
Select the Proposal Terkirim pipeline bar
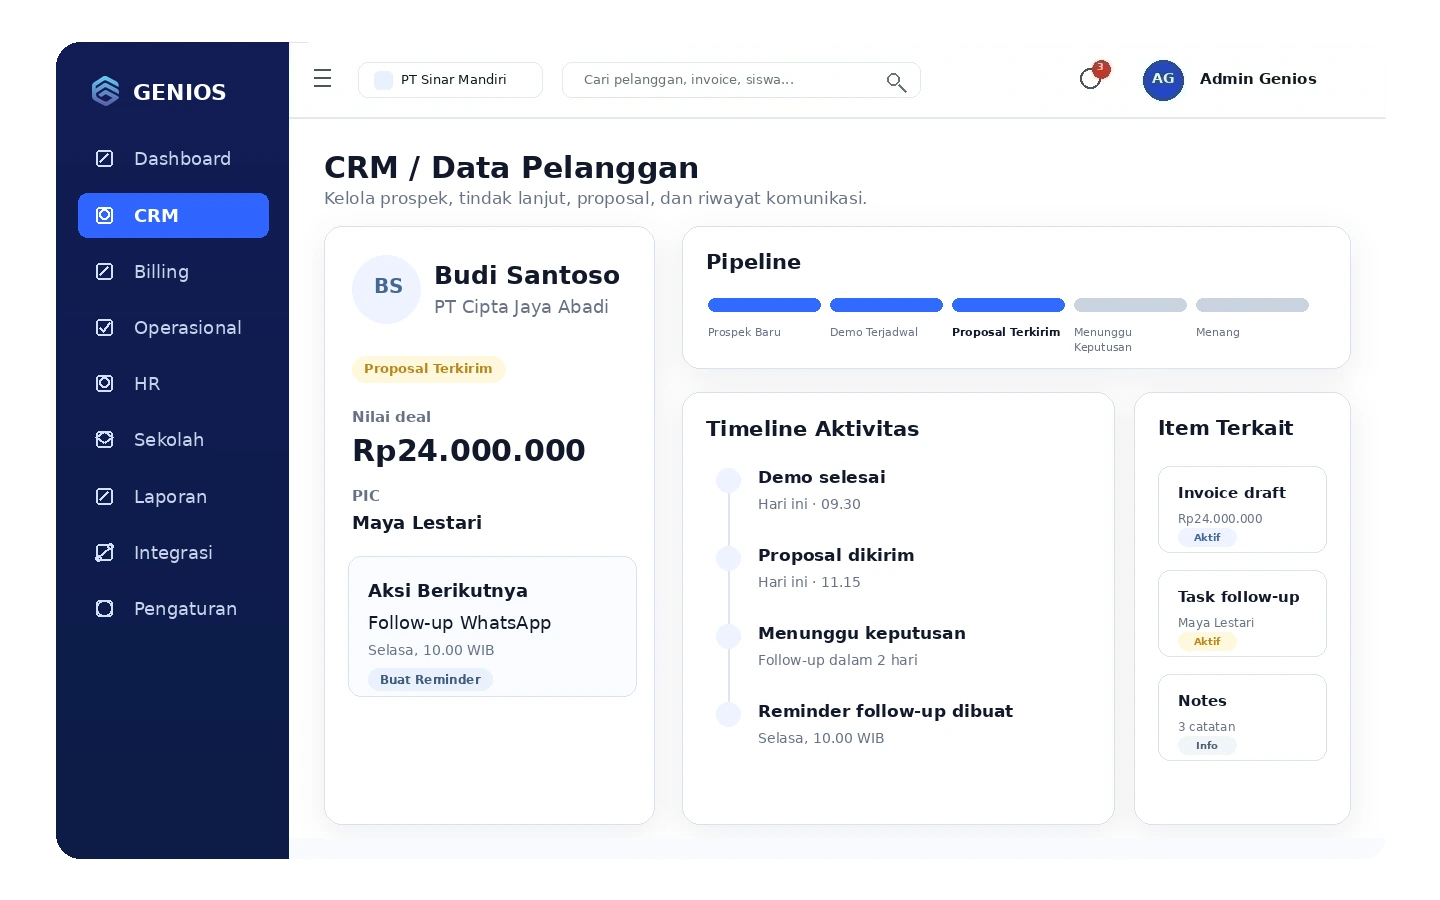coord(1008,305)
